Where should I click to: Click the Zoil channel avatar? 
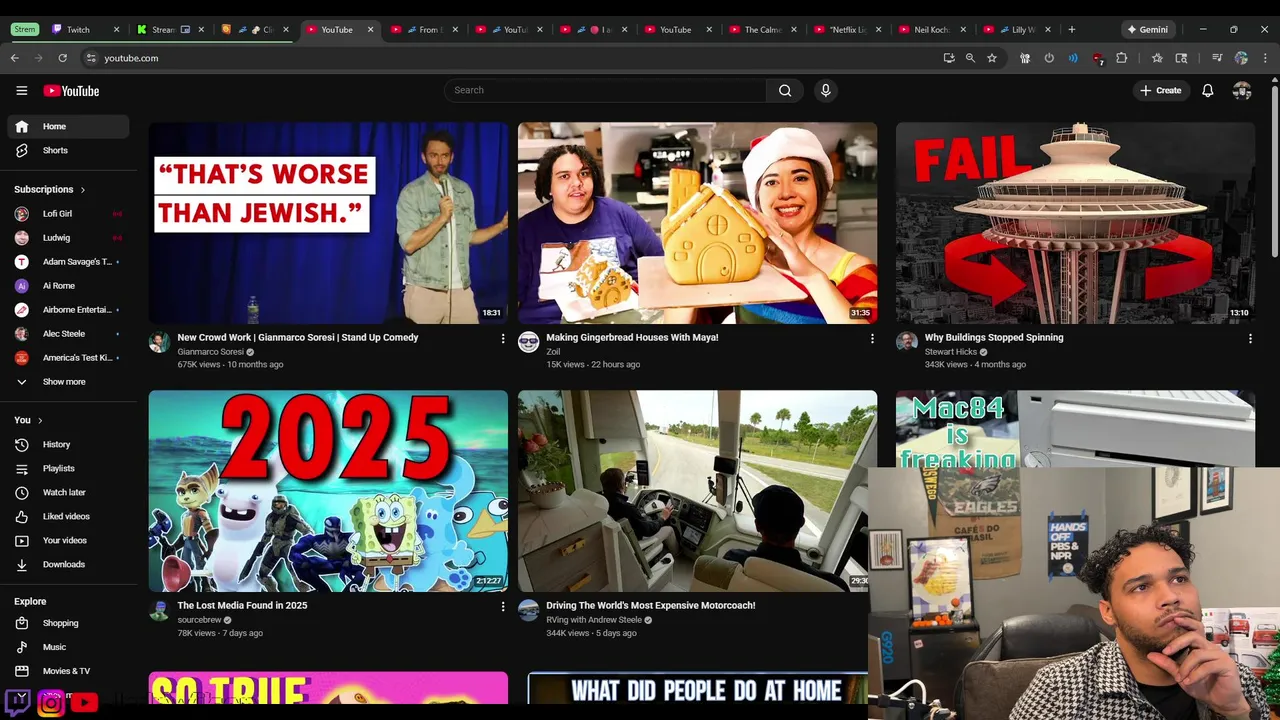coord(529,342)
